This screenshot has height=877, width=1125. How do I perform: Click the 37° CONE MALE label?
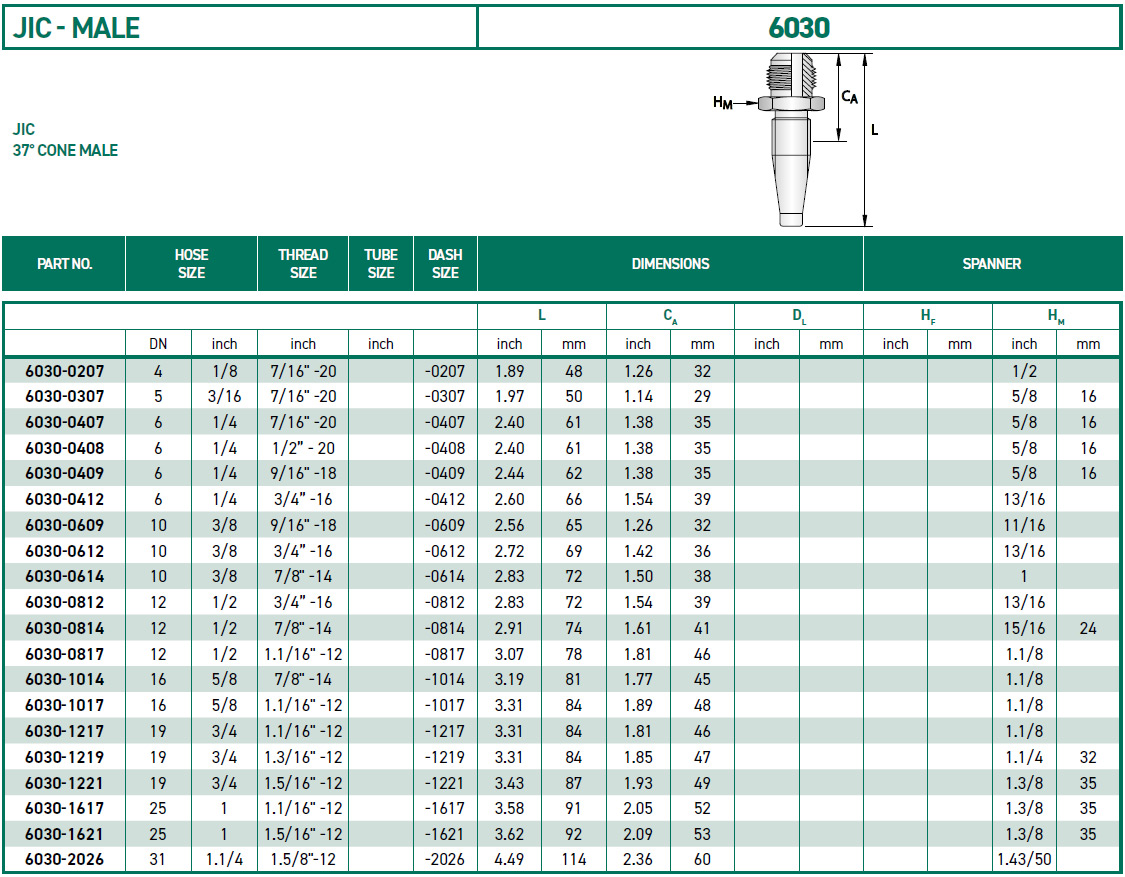(65, 150)
